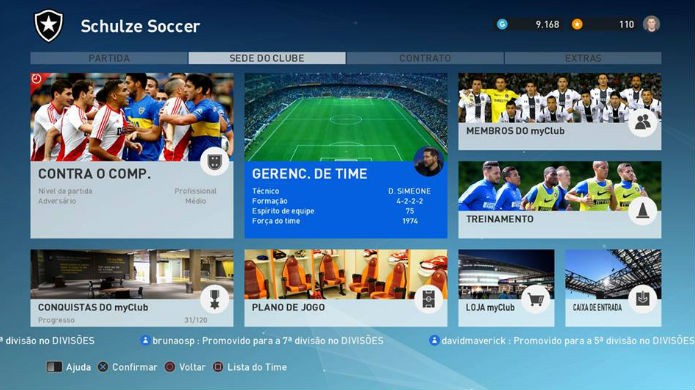Click the tactics board icon on Plano de Jogo

[x=428, y=299]
